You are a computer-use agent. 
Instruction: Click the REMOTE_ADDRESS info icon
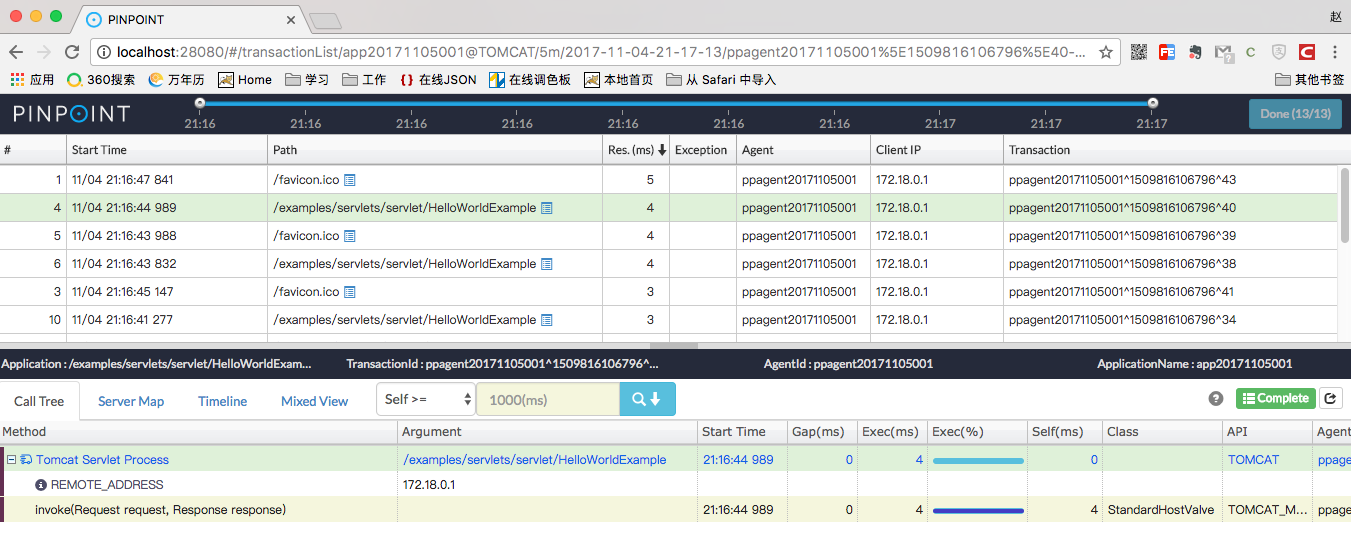(41, 485)
